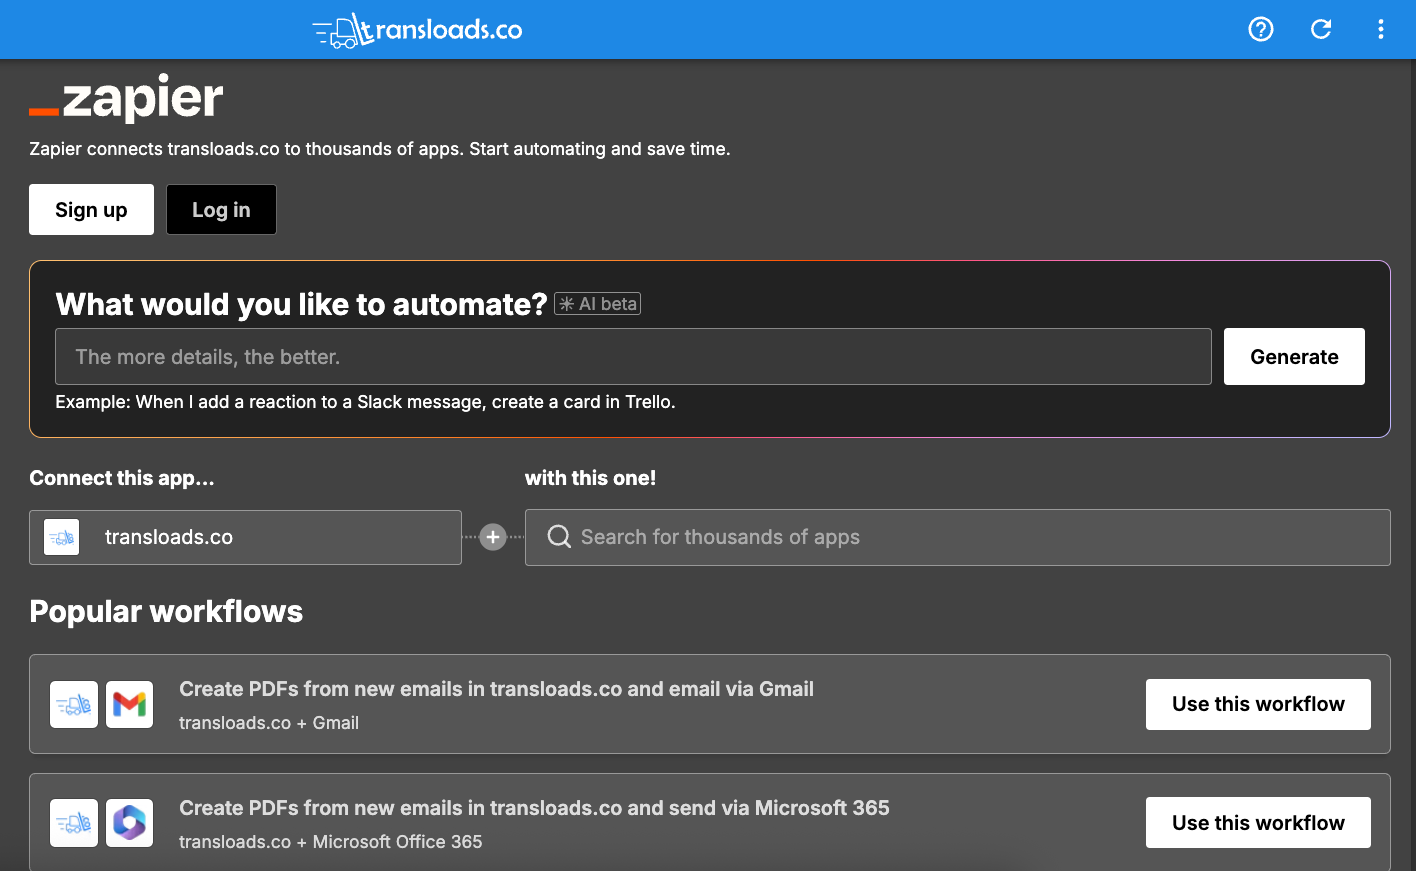Click the 'Example: When I add a reaction' text
This screenshot has width=1416, height=871.
(365, 402)
